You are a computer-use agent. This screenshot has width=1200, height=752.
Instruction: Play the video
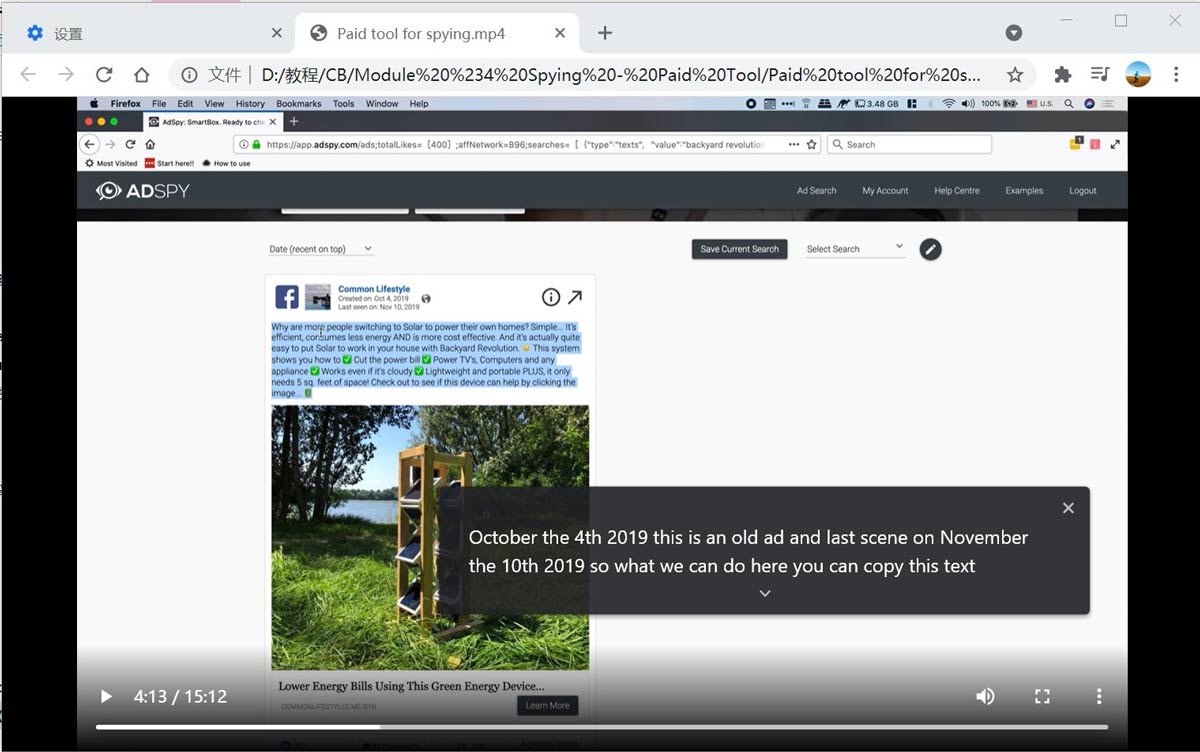point(105,696)
